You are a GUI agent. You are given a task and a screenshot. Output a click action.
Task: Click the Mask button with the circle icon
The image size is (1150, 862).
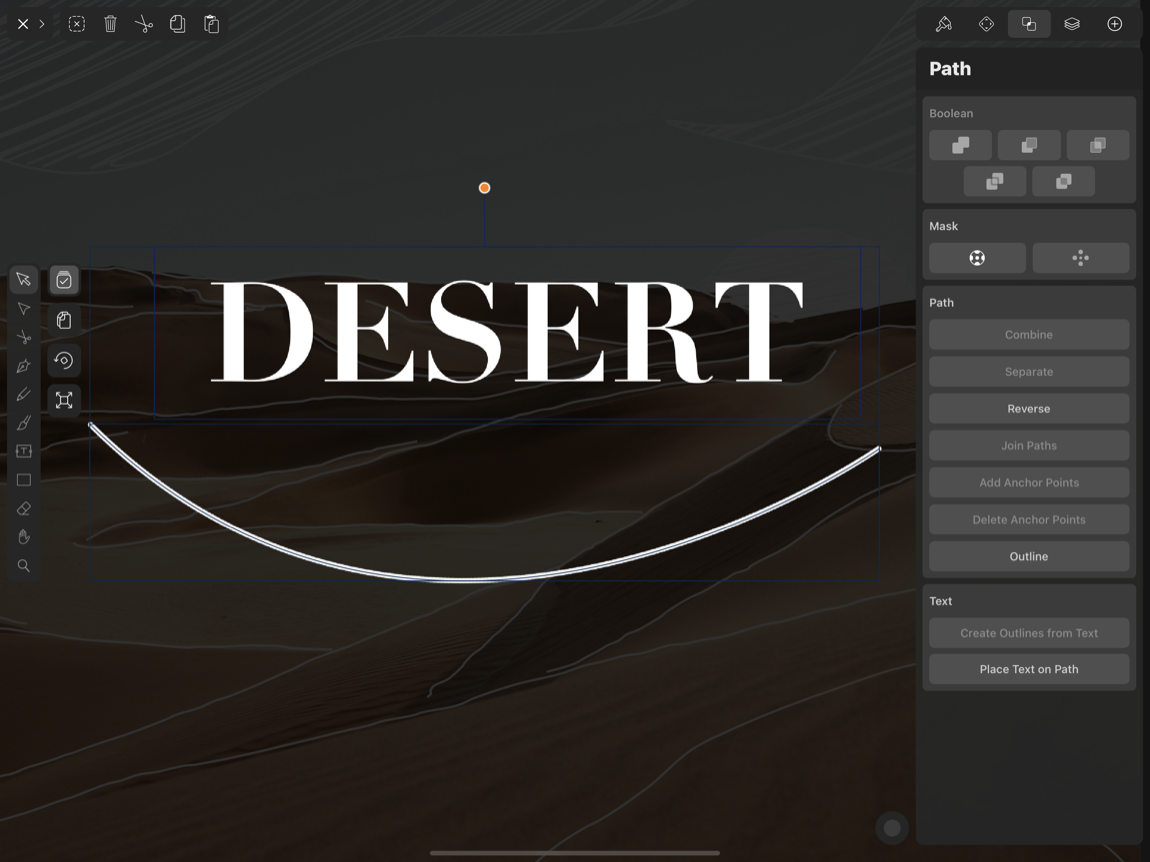[977, 257]
